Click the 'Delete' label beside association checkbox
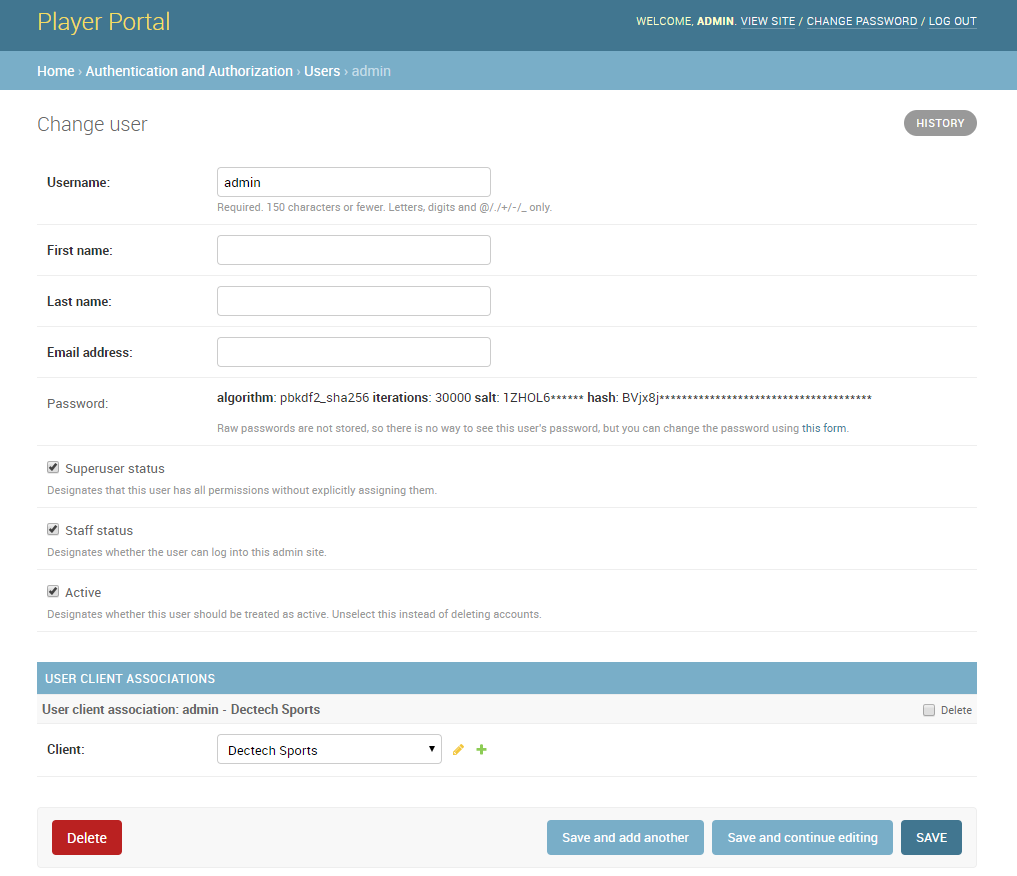This screenshot has height=876, width=1017. [956, 710]
